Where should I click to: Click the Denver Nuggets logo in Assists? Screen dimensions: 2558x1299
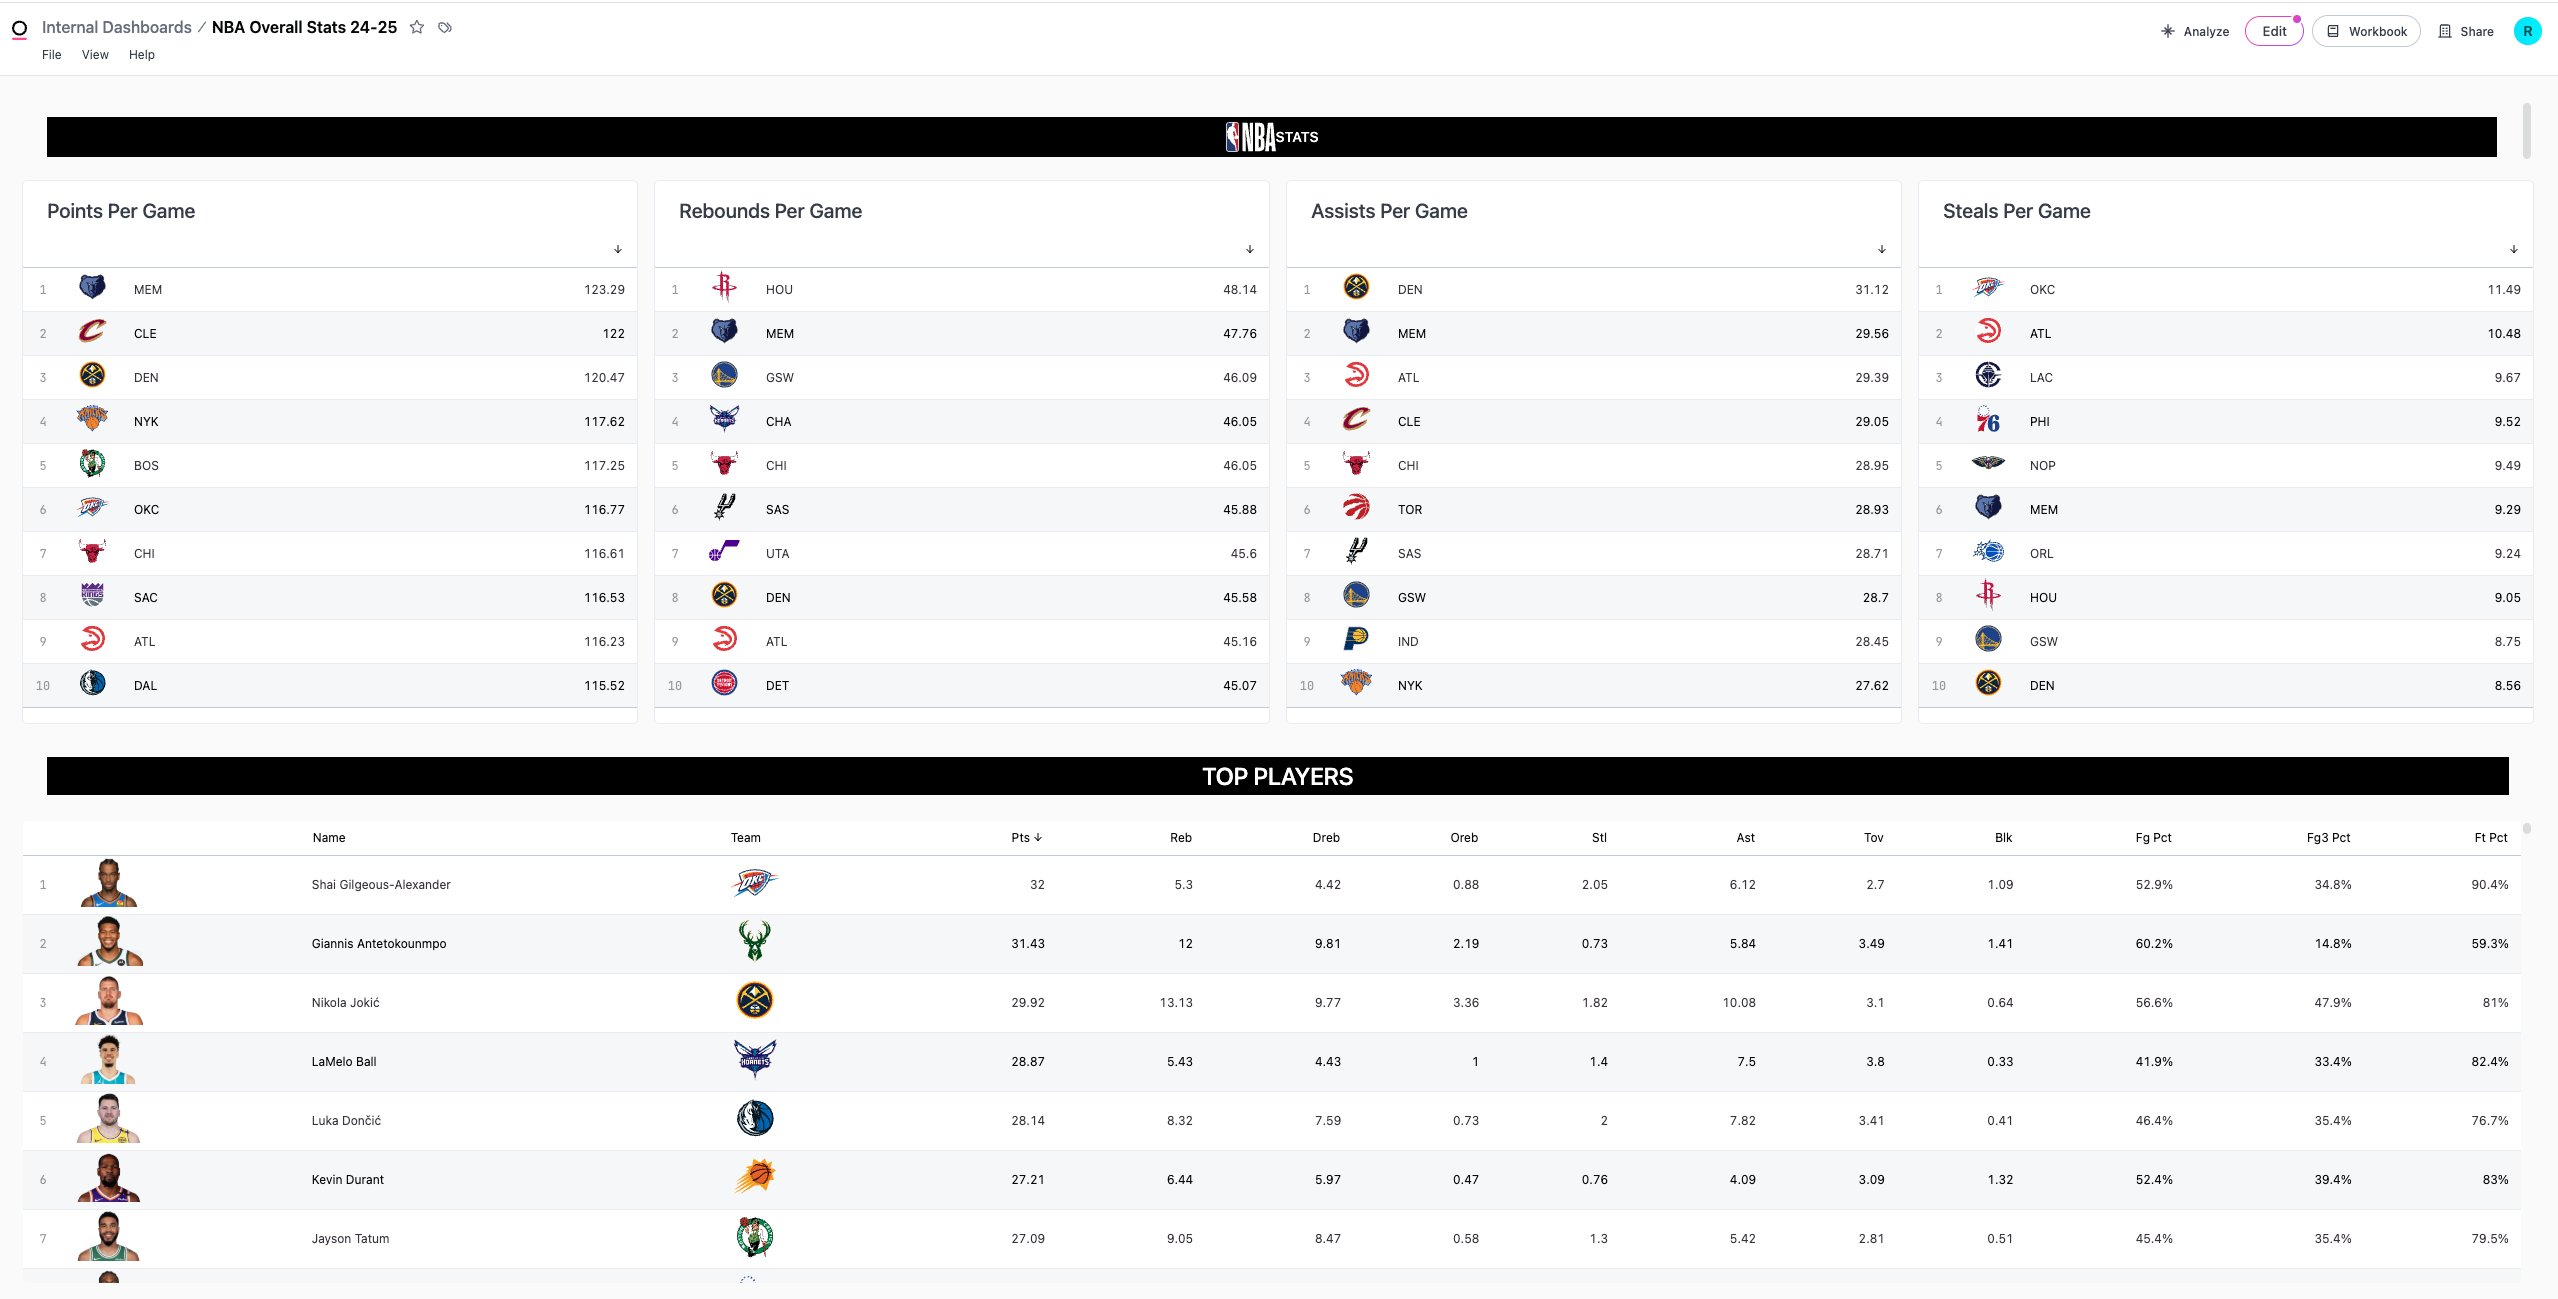pyautogui.click(x=1356, y=288)
